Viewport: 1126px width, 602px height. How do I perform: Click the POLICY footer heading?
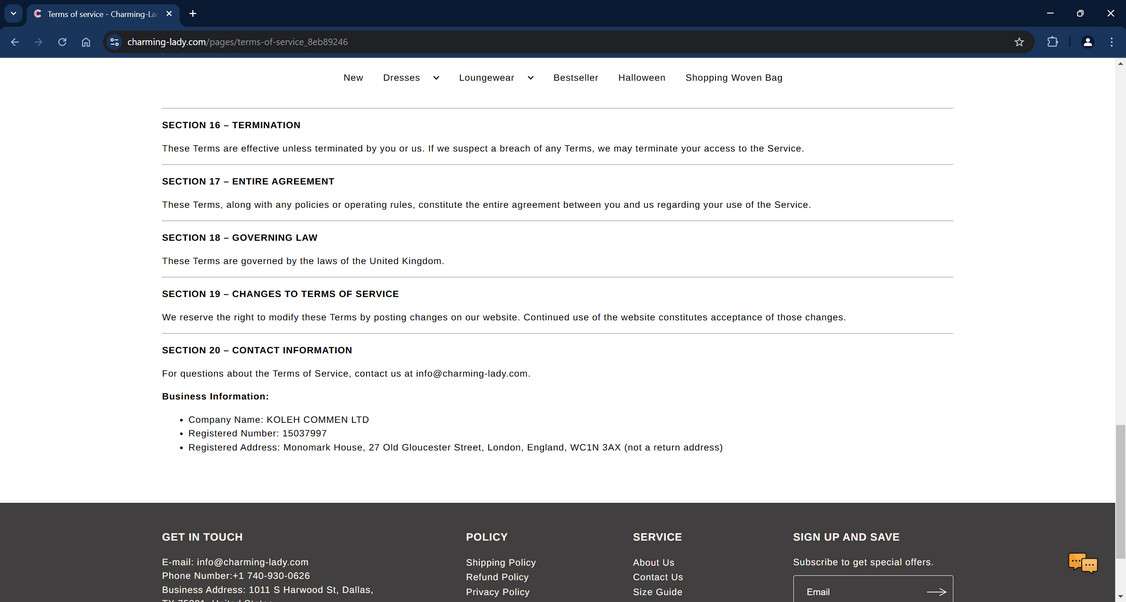click(x=487, y=537)
